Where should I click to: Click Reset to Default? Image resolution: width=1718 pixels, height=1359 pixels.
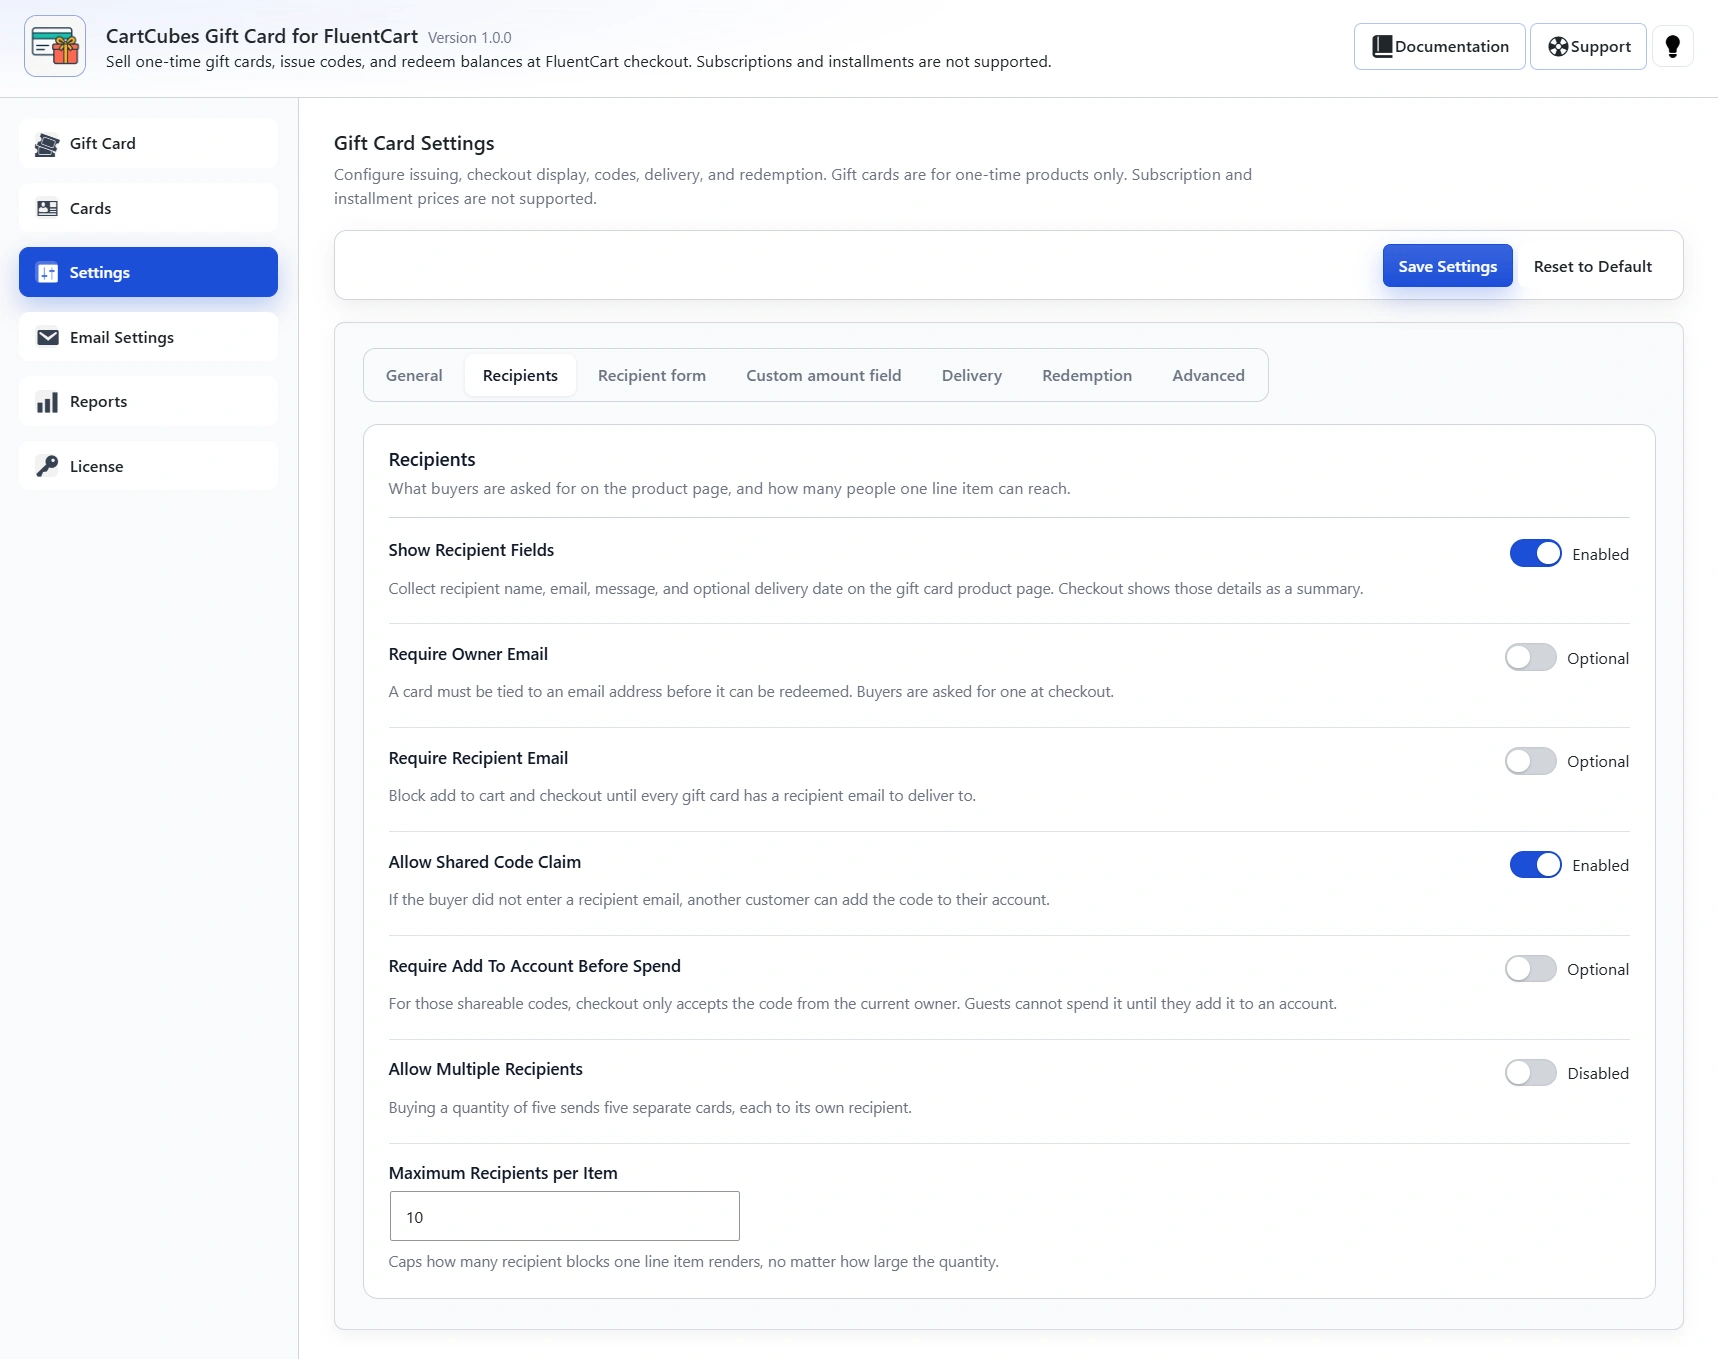point(1593,266)
